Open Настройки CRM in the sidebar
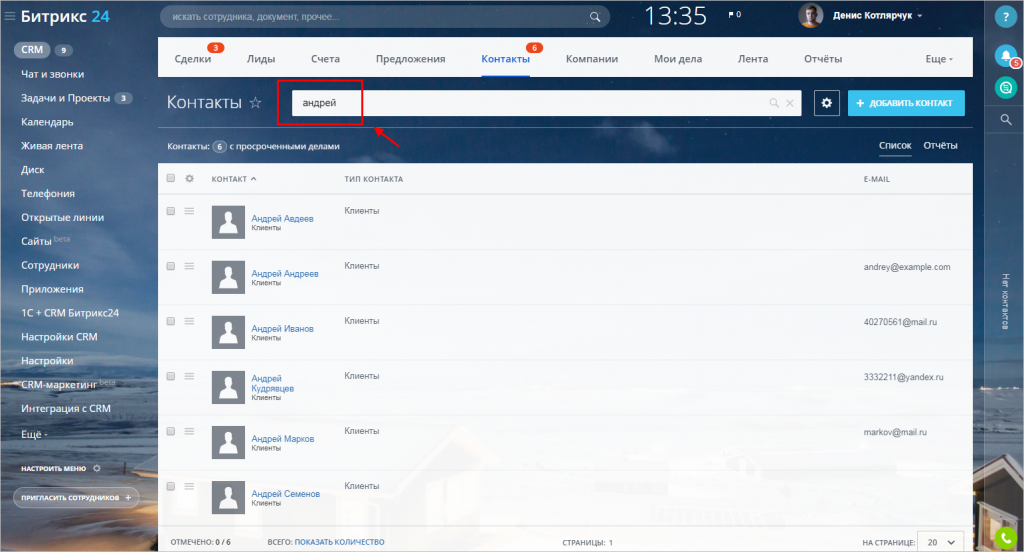 pyautogui.click(x=59, y=337)
